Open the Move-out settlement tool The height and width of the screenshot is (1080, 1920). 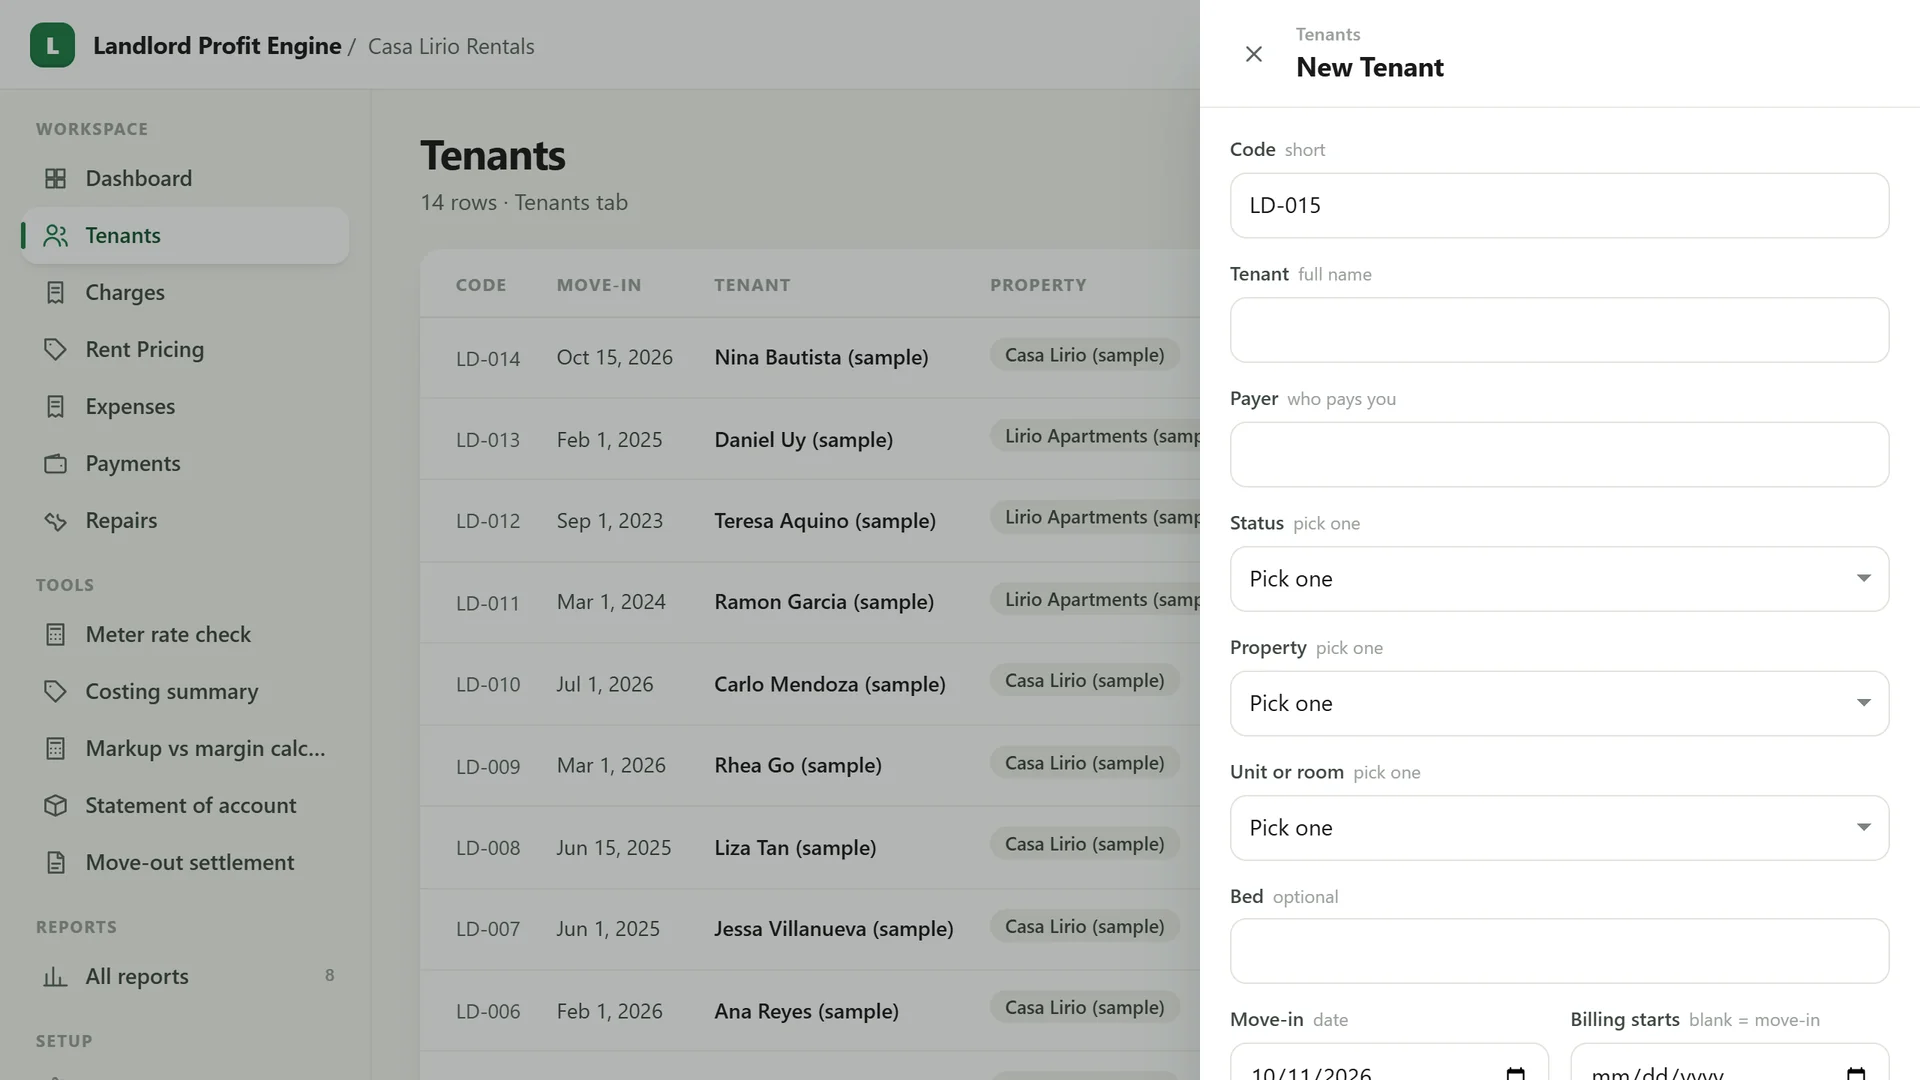tap(185, 862)
